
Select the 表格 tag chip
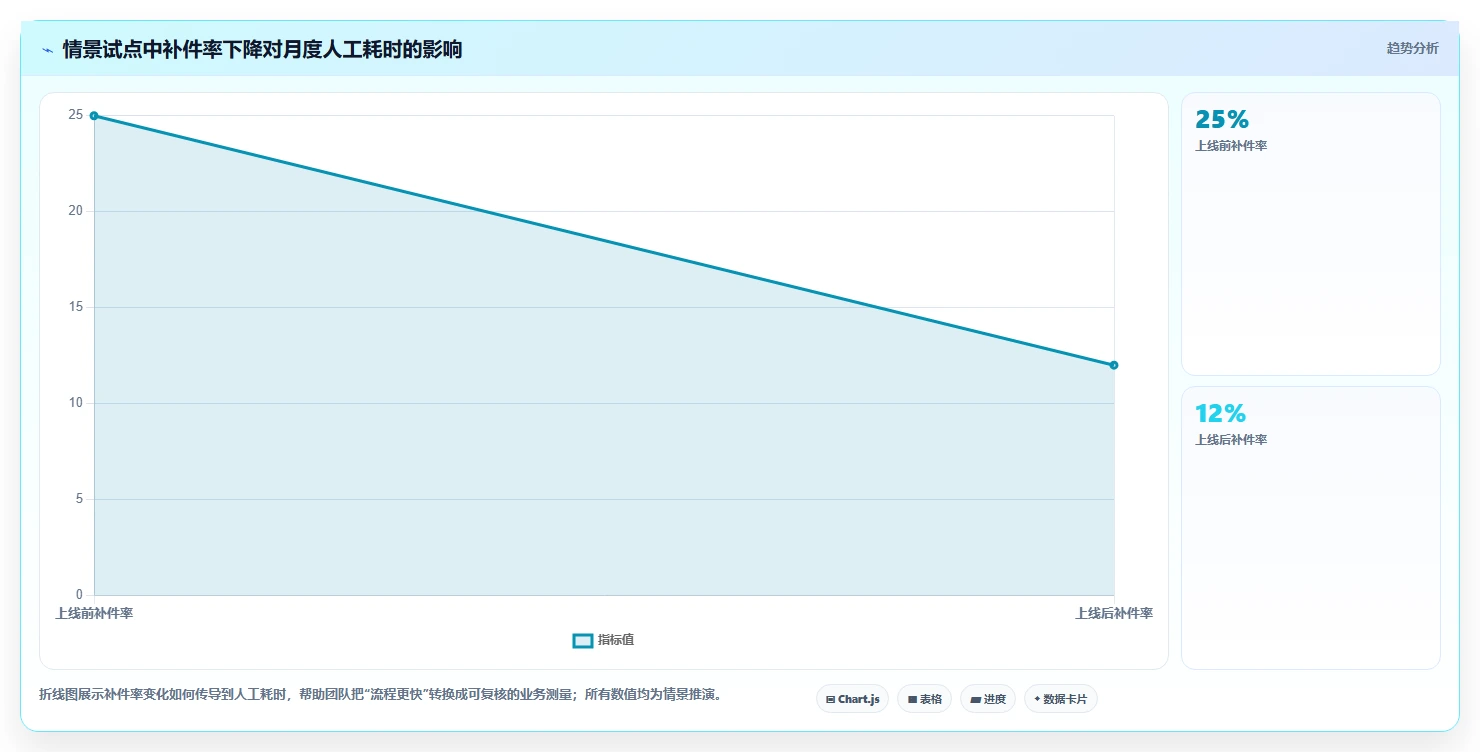(x=924, y=699)
